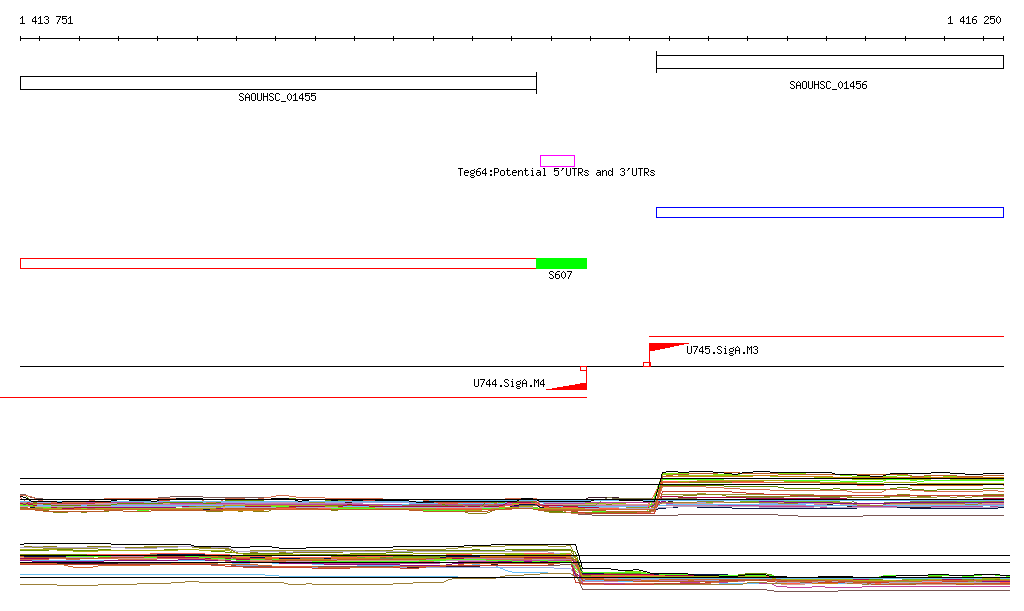1024x611 pixels.
Task: Click the SAOUHSC_01456 gene name label
Action: [x=828, y=86]
